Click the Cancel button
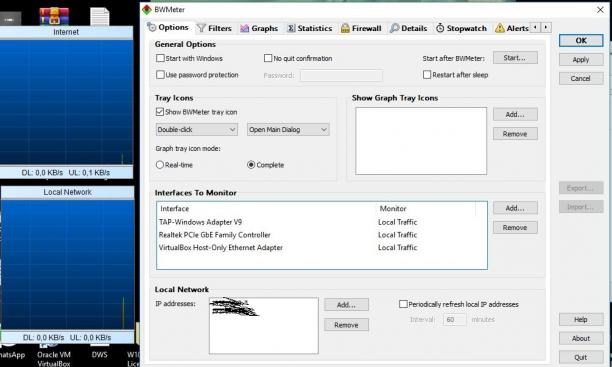Screen dimensions: 612x367 click(581, 78)
